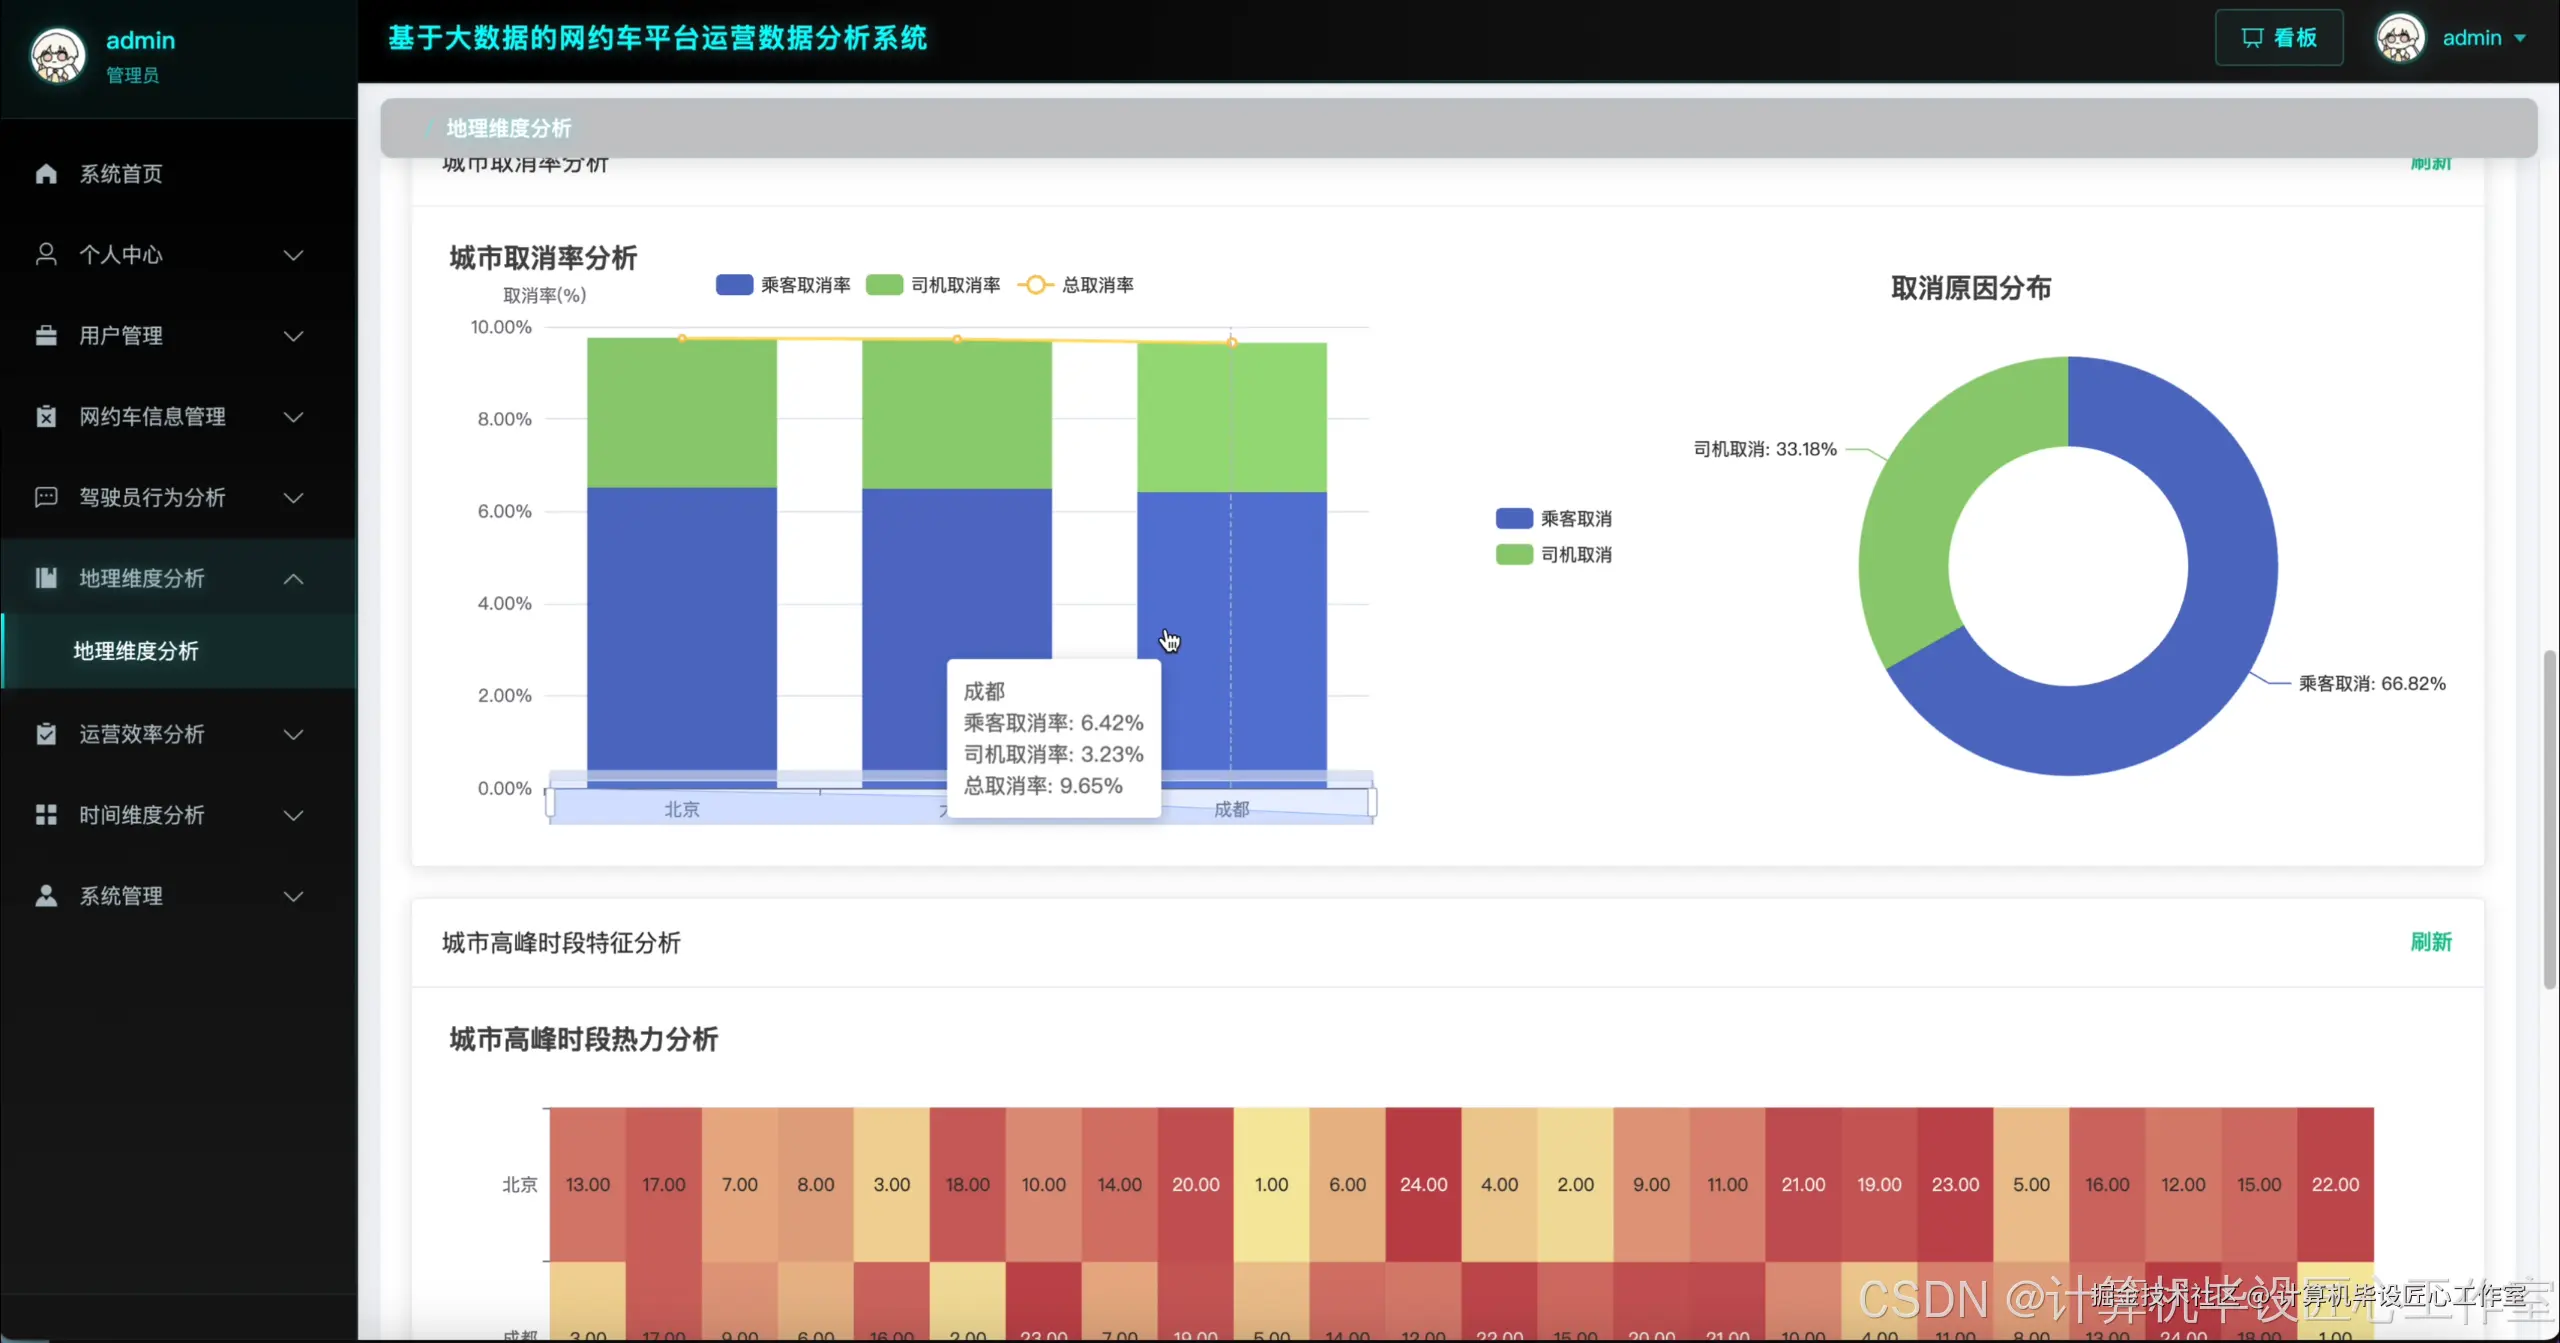
Task: Expand the 用户管理 menu chevron
Action: coord(293,336)
